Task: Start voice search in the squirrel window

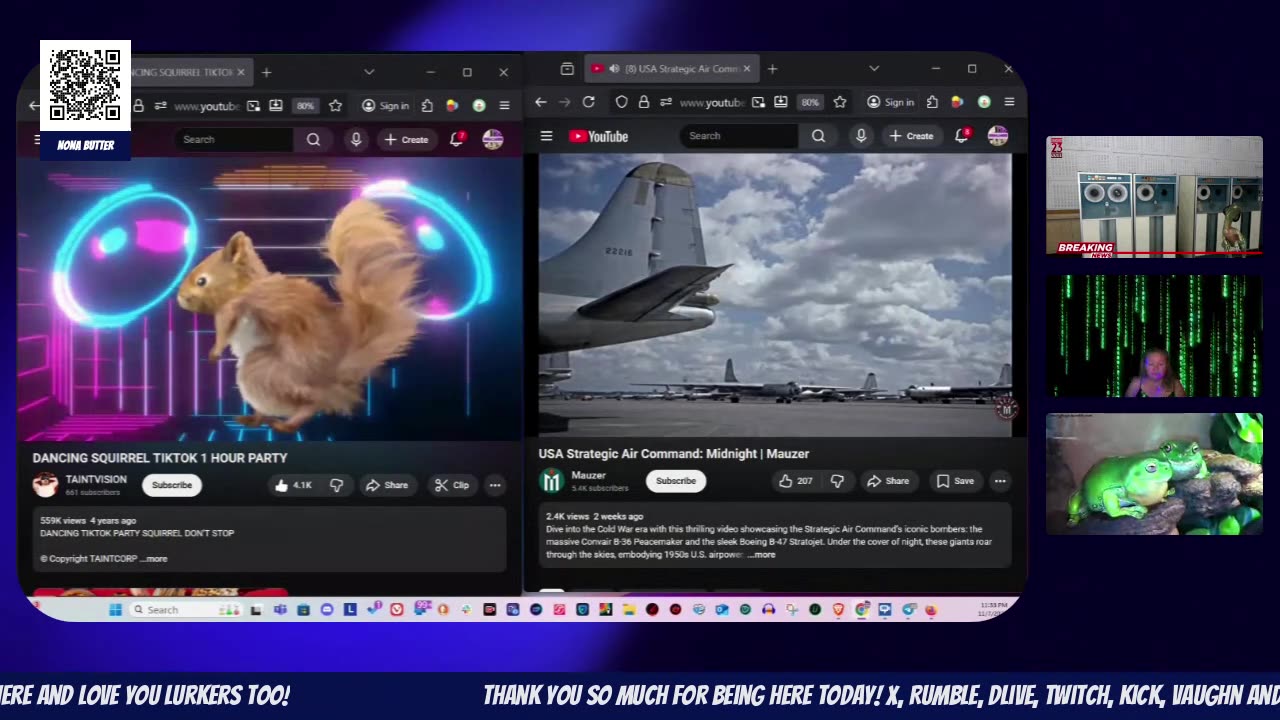Action: click(355, 140)
